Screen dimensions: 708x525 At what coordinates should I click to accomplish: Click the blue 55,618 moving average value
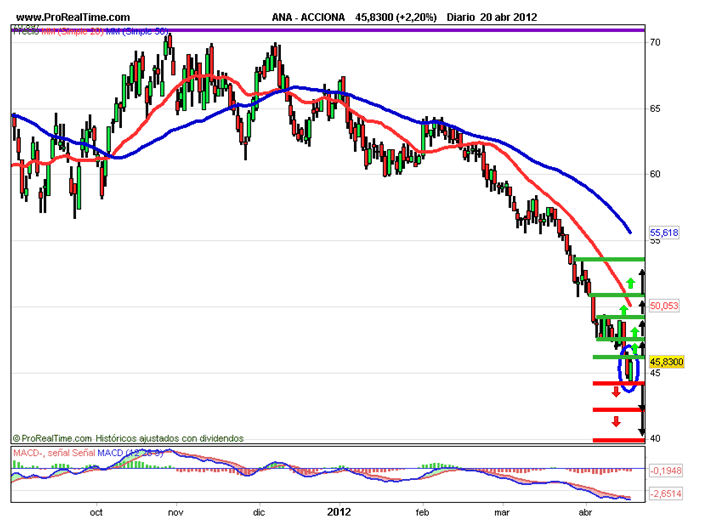(x=664, y=232)
